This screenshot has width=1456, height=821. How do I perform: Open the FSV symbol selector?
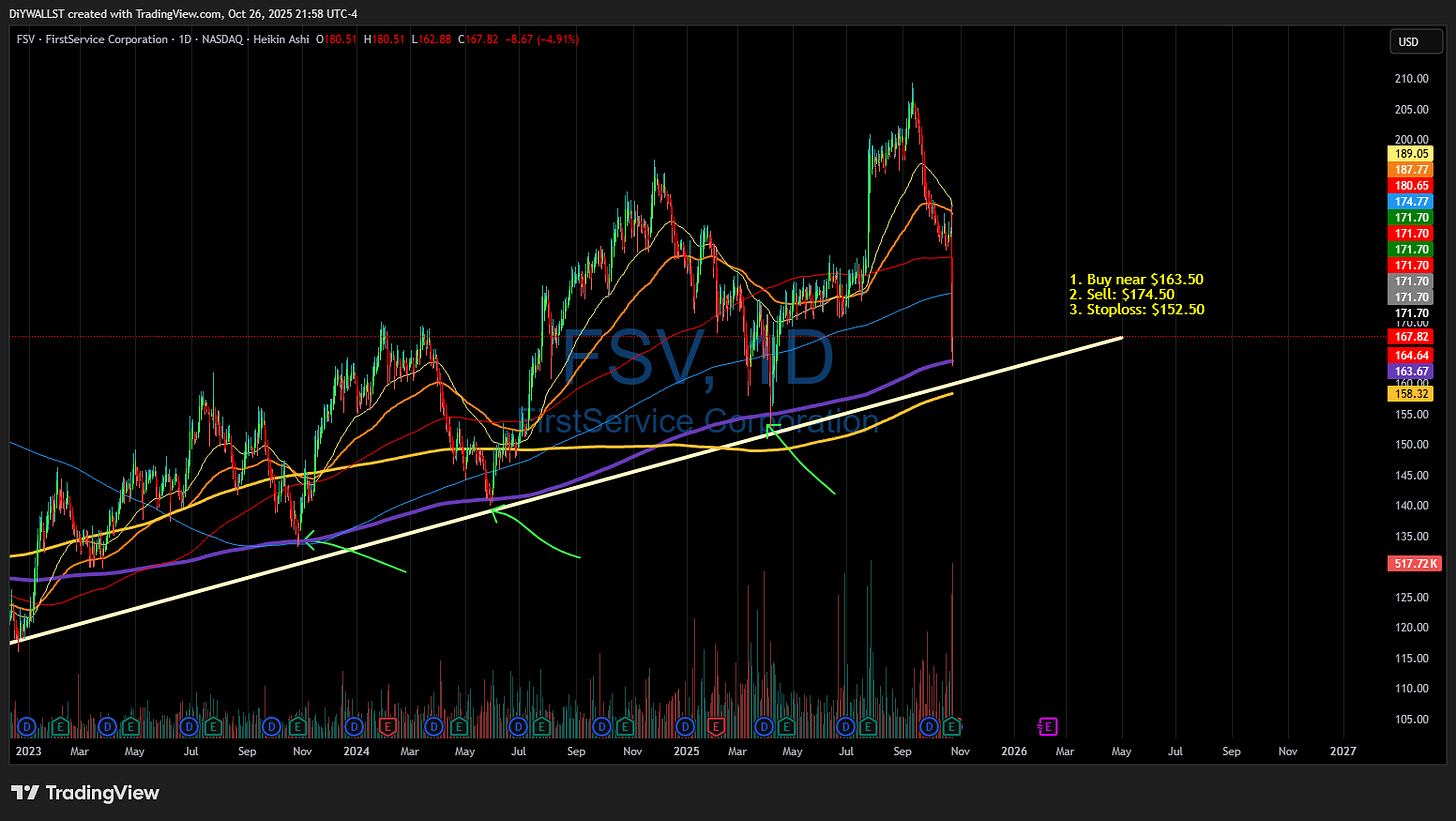coord(25,39)
